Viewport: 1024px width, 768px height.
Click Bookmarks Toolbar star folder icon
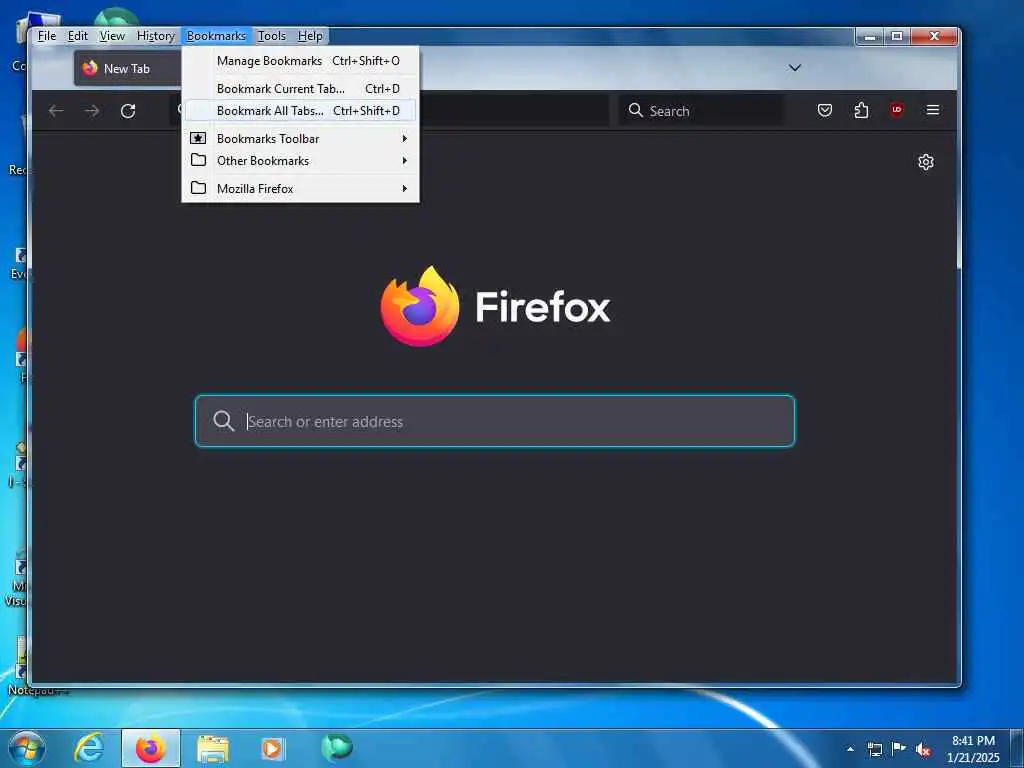click(x=198, y=138)
